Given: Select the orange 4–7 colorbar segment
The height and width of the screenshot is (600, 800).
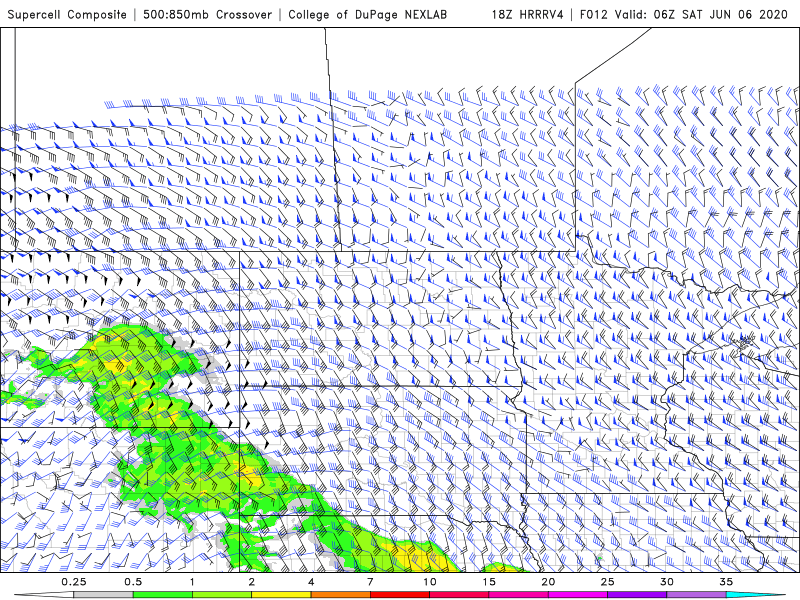Looking at the screenshot, I should click(340, 595).
